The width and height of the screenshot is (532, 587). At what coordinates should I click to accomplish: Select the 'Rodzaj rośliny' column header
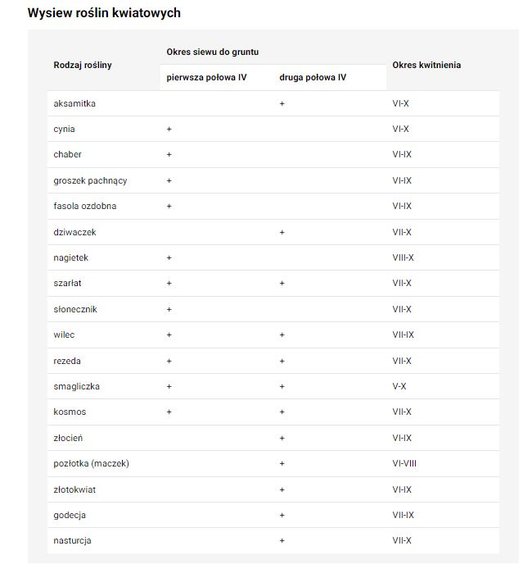(83, 65)
